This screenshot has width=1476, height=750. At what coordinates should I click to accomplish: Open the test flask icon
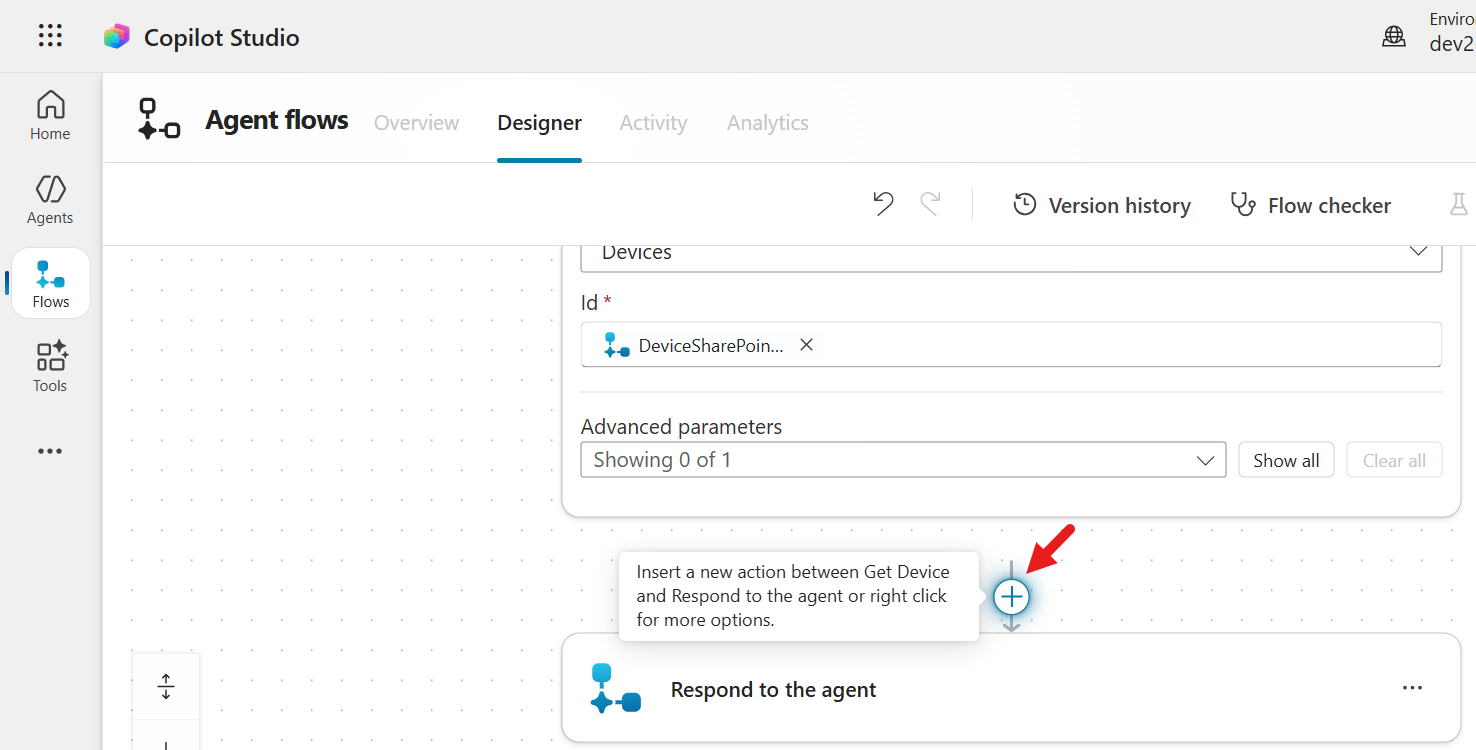(1459, 205)
